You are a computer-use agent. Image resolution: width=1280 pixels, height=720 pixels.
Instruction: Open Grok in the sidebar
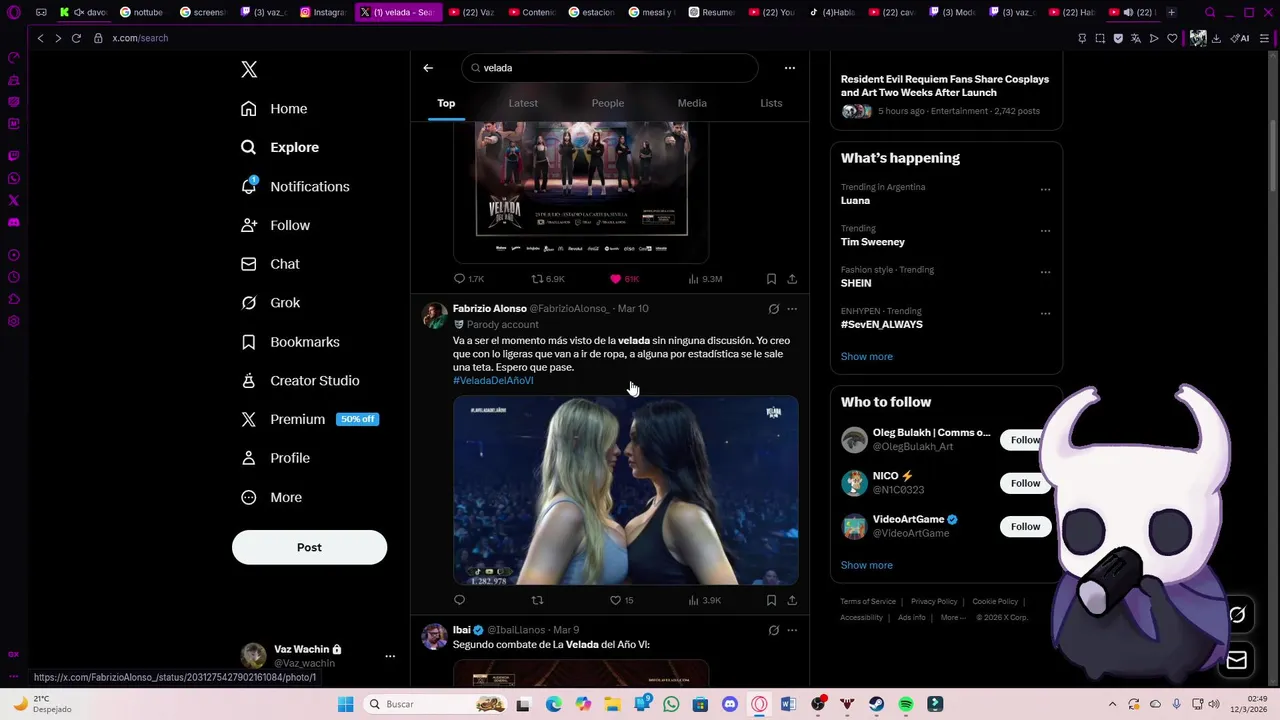270,303
